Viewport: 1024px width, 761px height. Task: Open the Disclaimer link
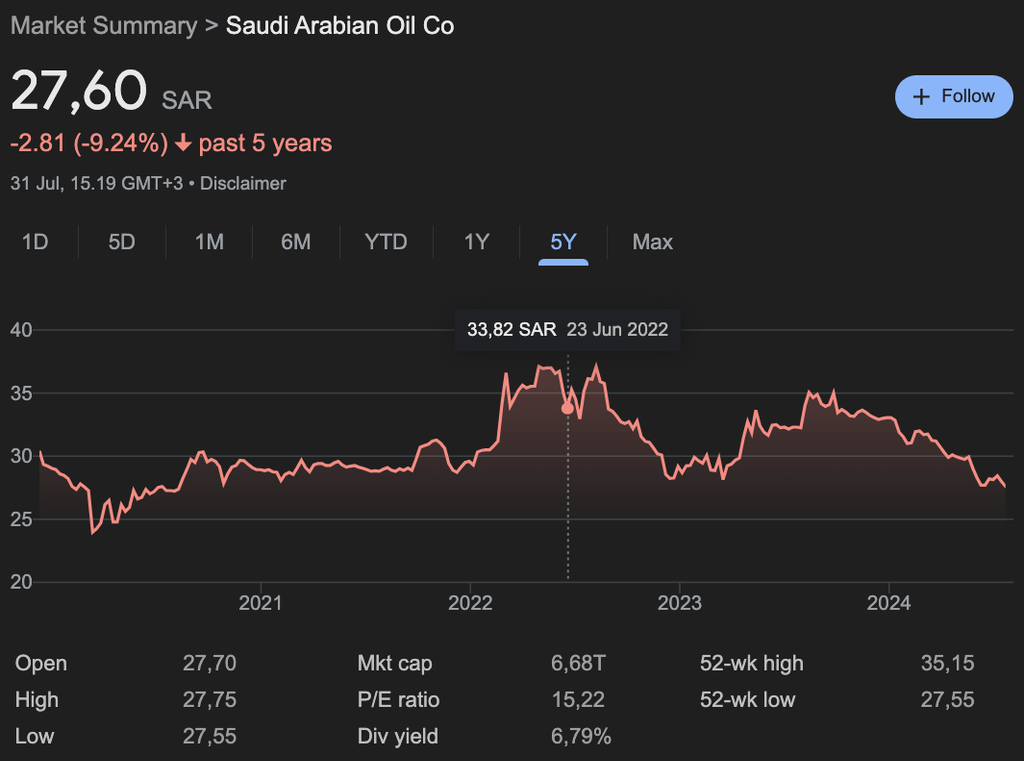coord(243,183)
